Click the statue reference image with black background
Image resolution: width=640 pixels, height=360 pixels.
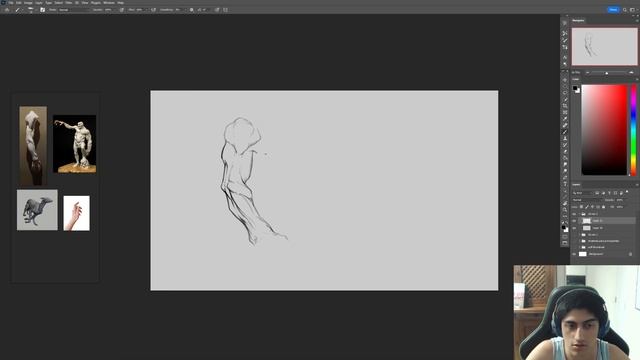[x=75, y=144]
